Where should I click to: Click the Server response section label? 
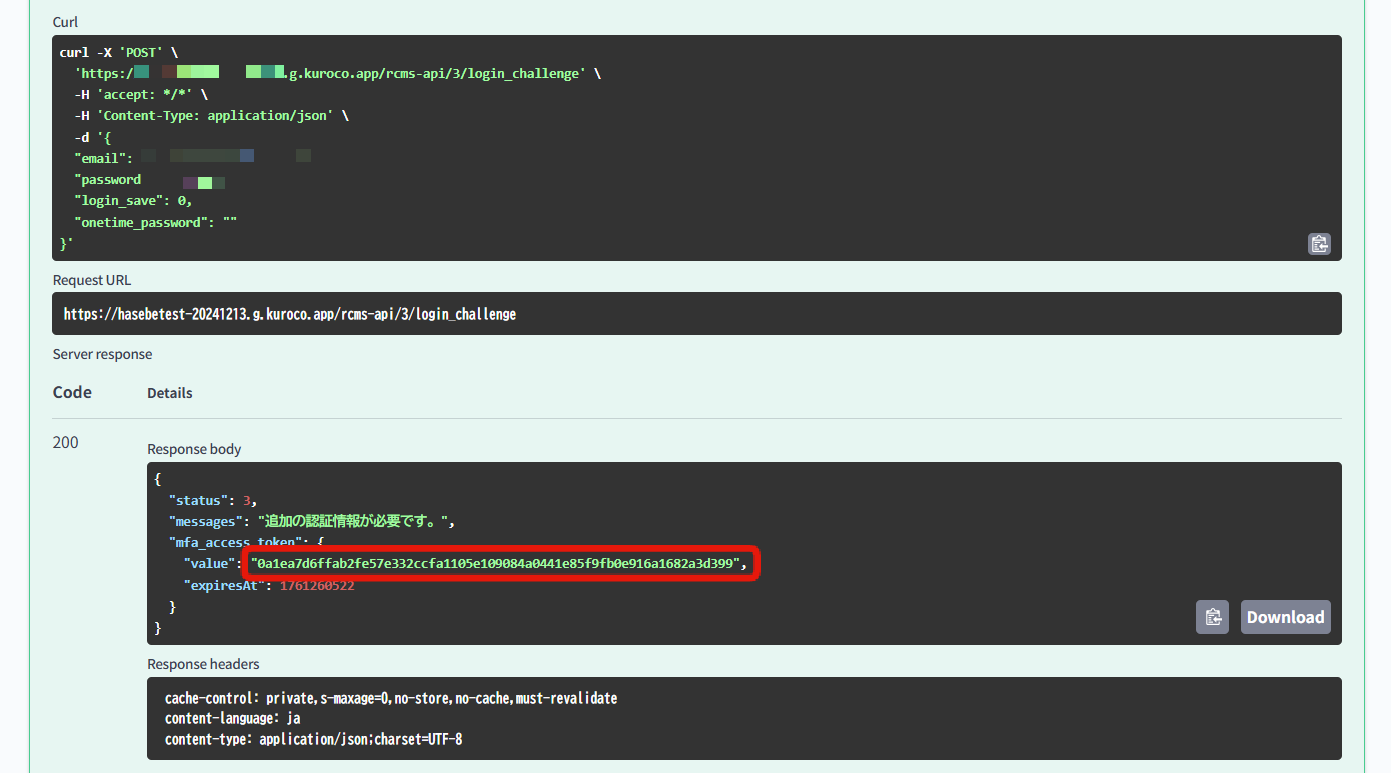pyautogui.click(x=102, y=354)
